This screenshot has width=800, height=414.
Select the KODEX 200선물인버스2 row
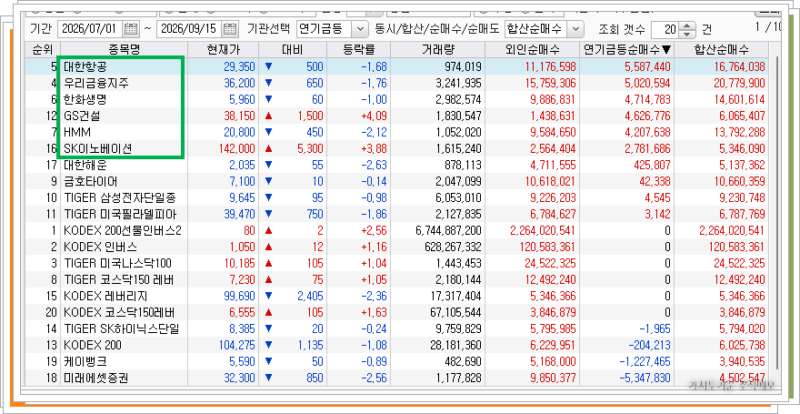pos(397,231)
